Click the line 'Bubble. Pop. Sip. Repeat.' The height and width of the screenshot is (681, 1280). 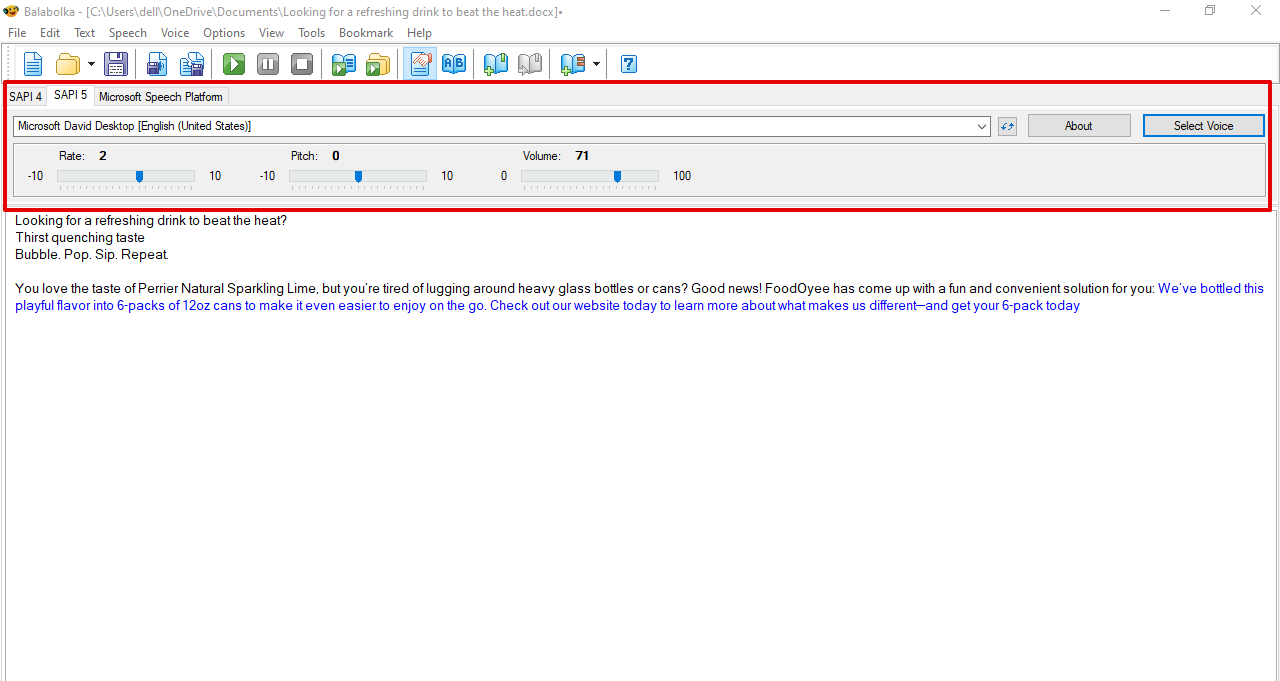[92, 255]
